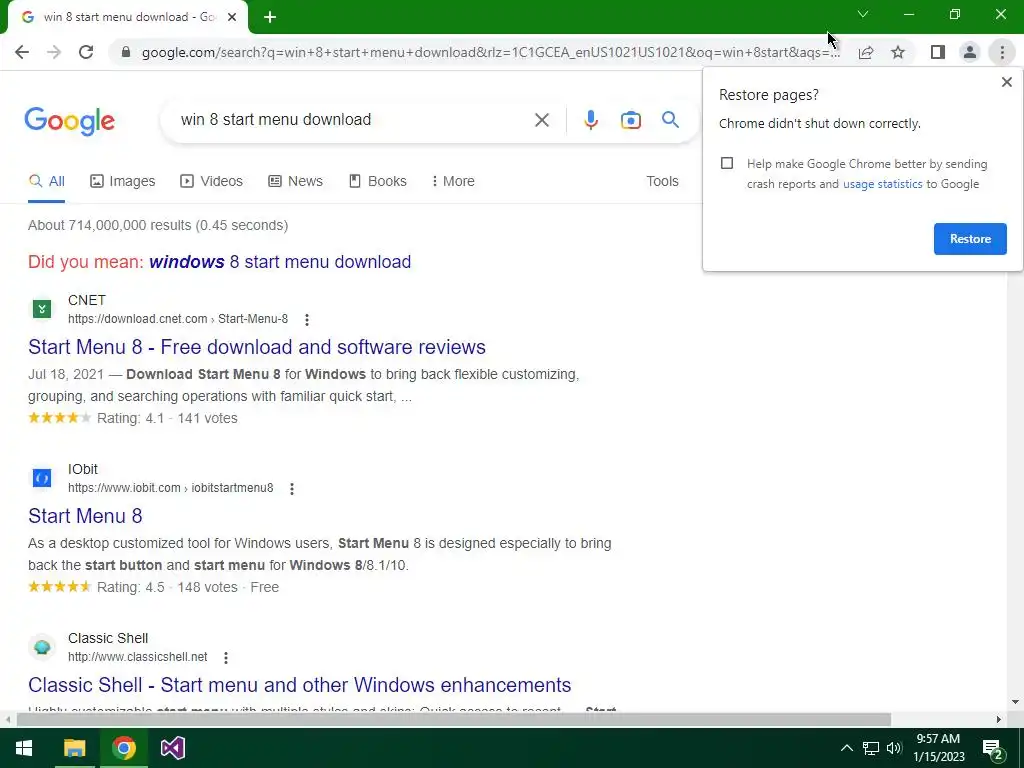
Task: Open File Explorer from the taskbar
Action: point(74,748)
